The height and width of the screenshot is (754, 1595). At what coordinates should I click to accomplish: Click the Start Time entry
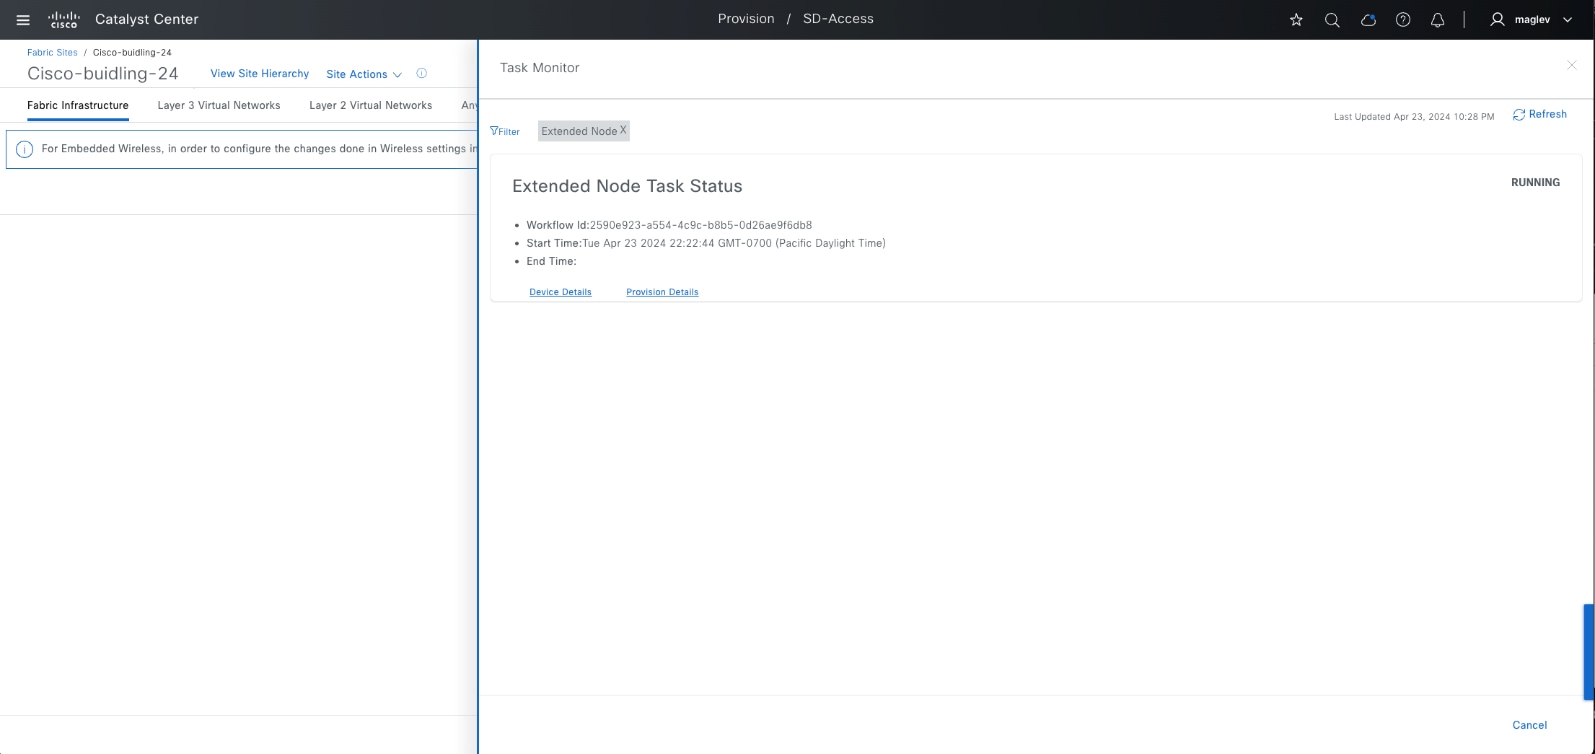706,243
